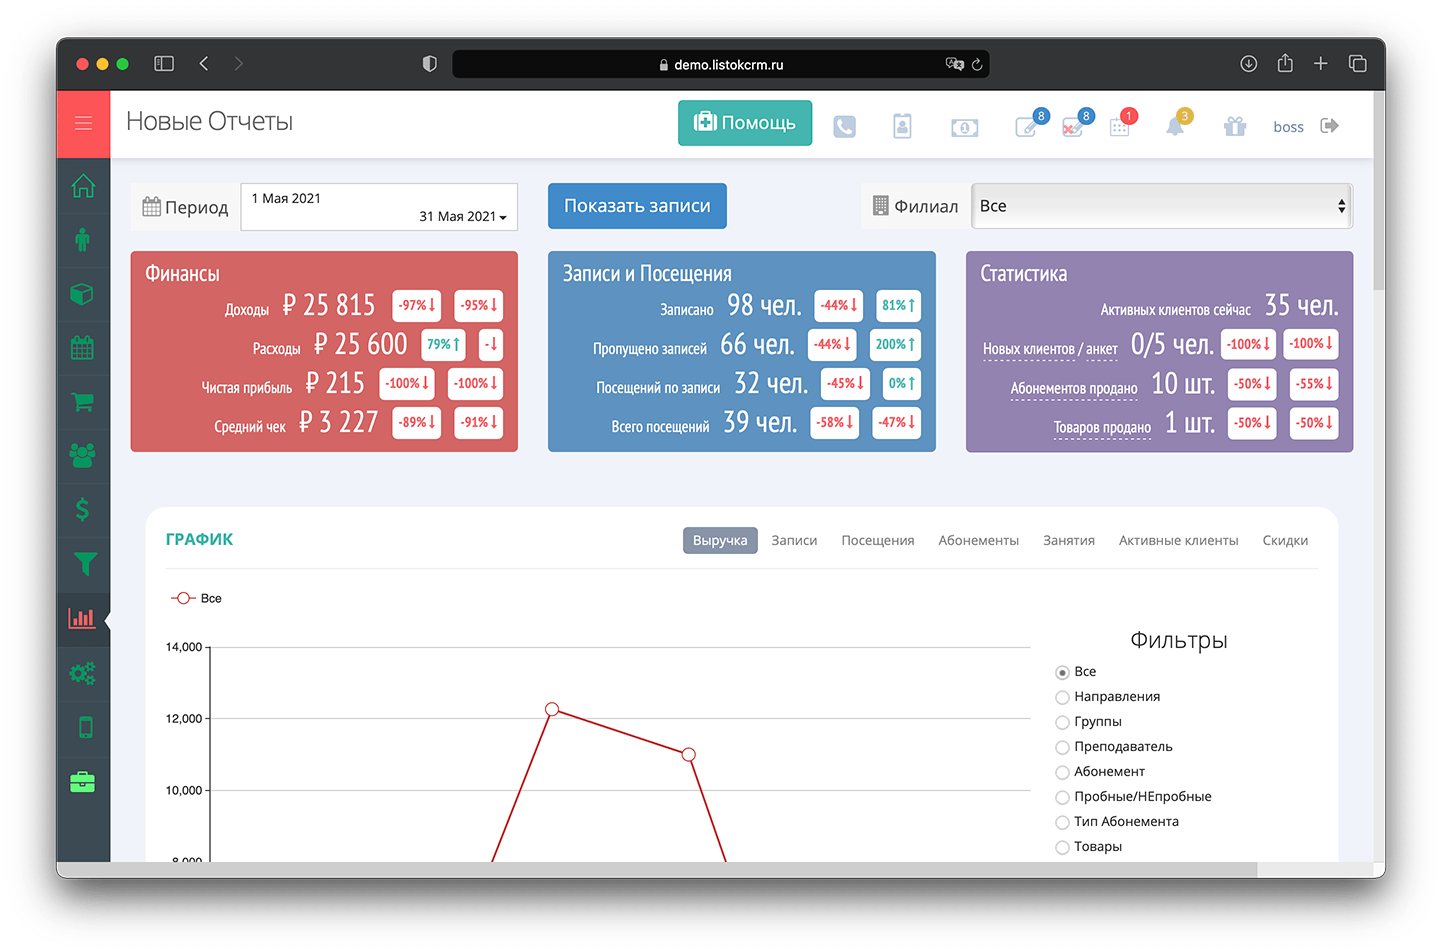Click the phone handset icon in header
Viewport: 1441px width, 952px height.
(x=845, y=127)
